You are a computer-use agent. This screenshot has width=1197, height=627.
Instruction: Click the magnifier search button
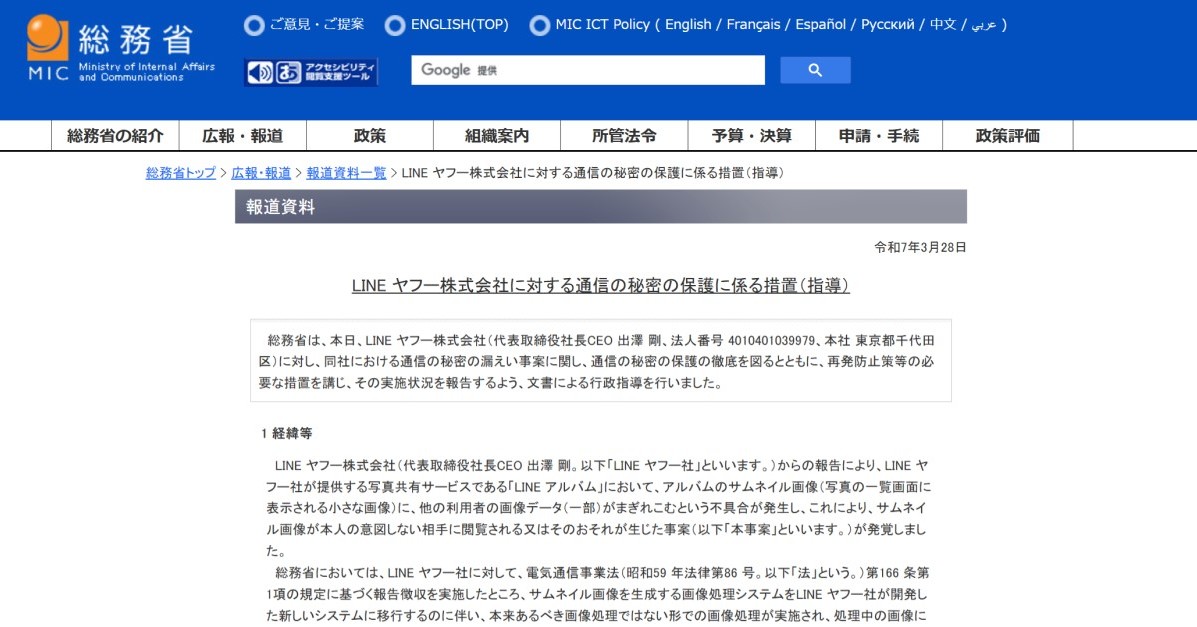point(815,70)
